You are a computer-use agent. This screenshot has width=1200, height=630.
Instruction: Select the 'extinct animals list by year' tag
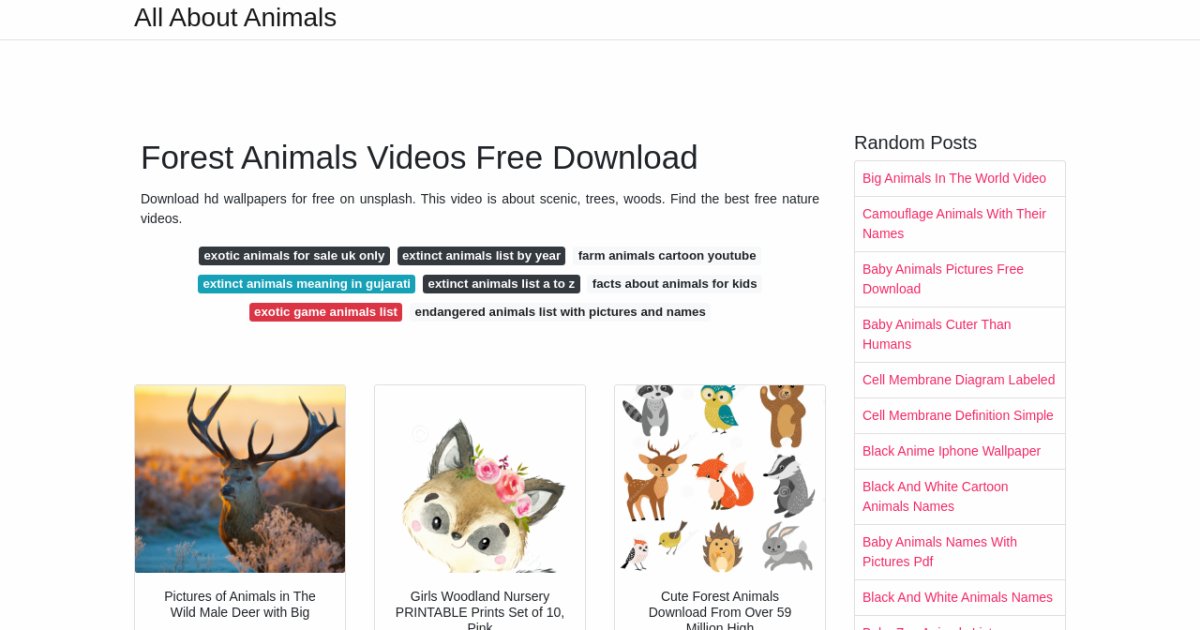click(481, 256)
